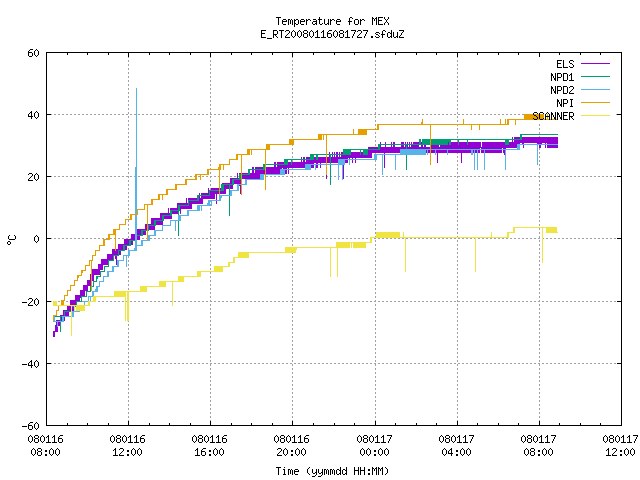This screenshot has width=640, height=480.
Task: Select the filename E_RT20080116081727.sfduZ subtitle
Action: pos(332,34)
